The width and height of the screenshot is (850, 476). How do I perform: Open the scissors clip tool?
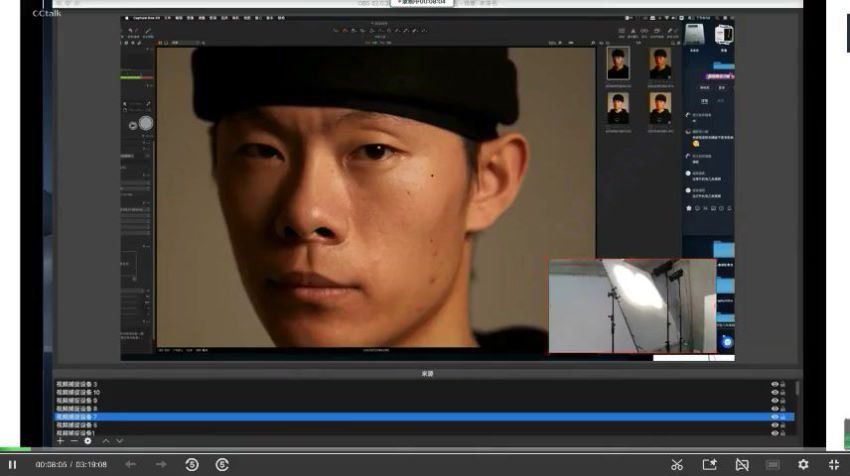coord(677,465)
